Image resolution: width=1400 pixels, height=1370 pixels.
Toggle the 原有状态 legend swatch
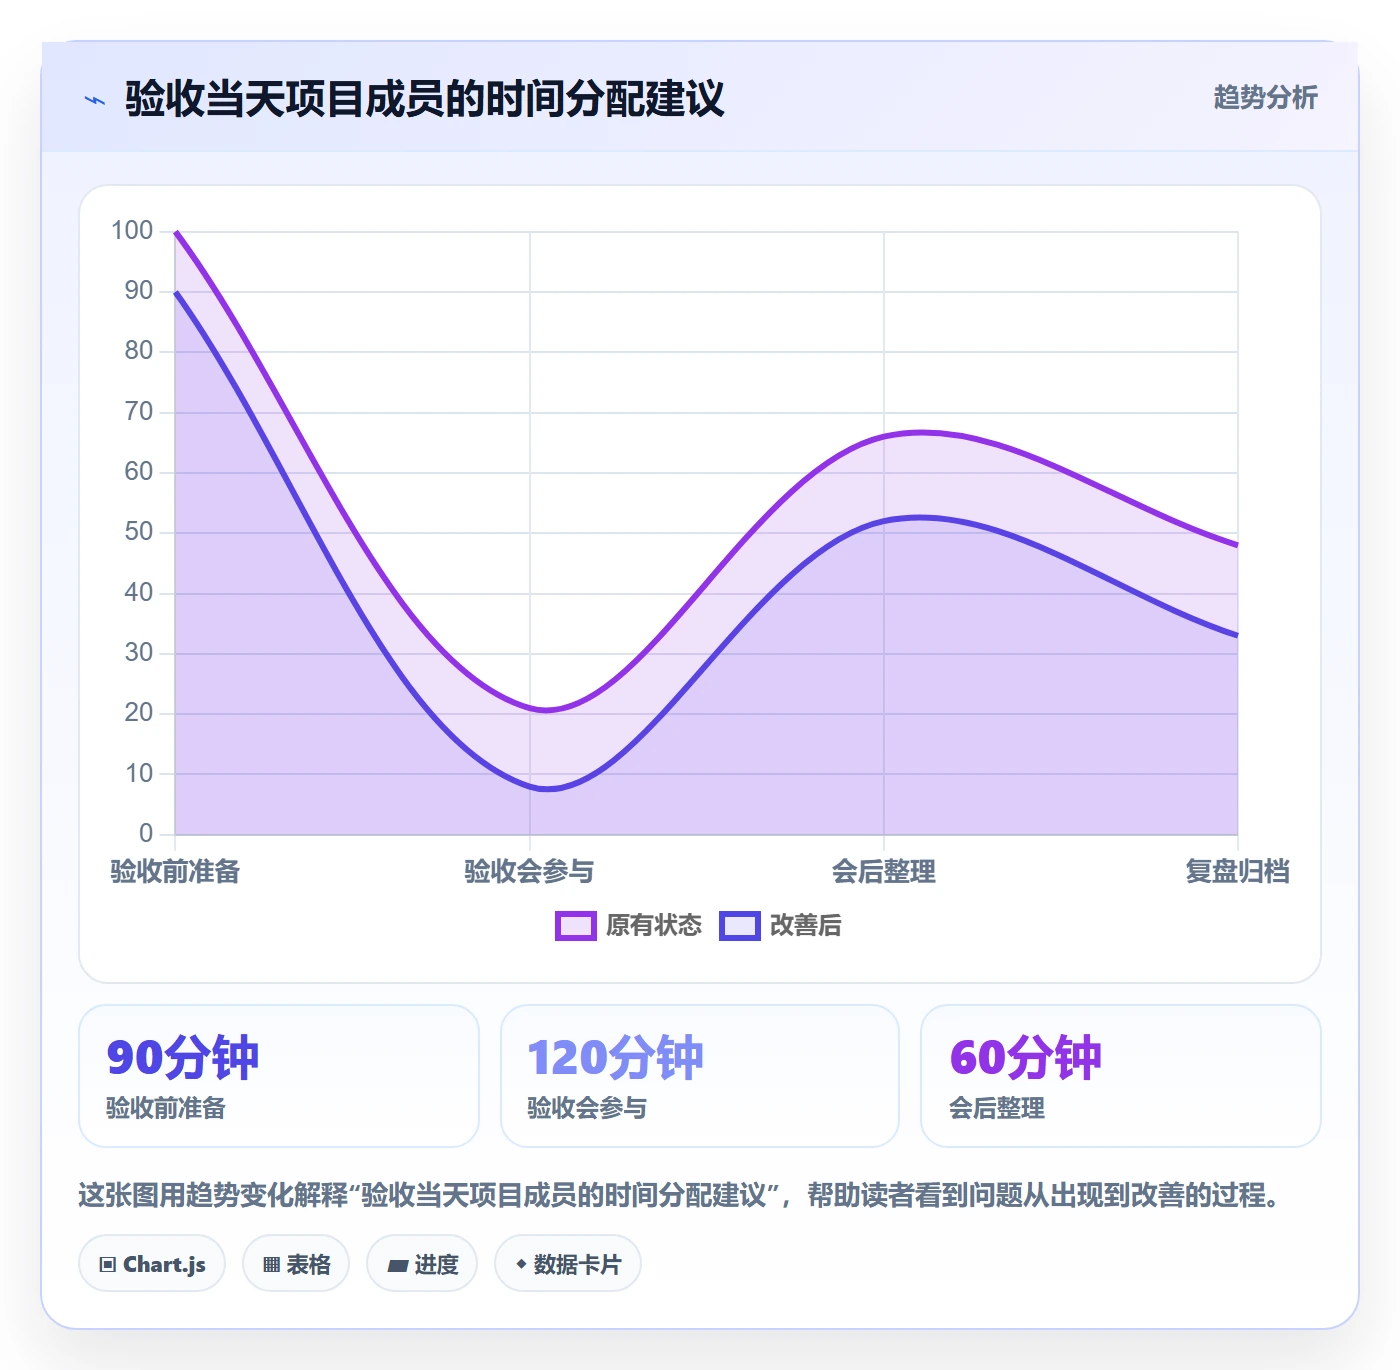576,926
